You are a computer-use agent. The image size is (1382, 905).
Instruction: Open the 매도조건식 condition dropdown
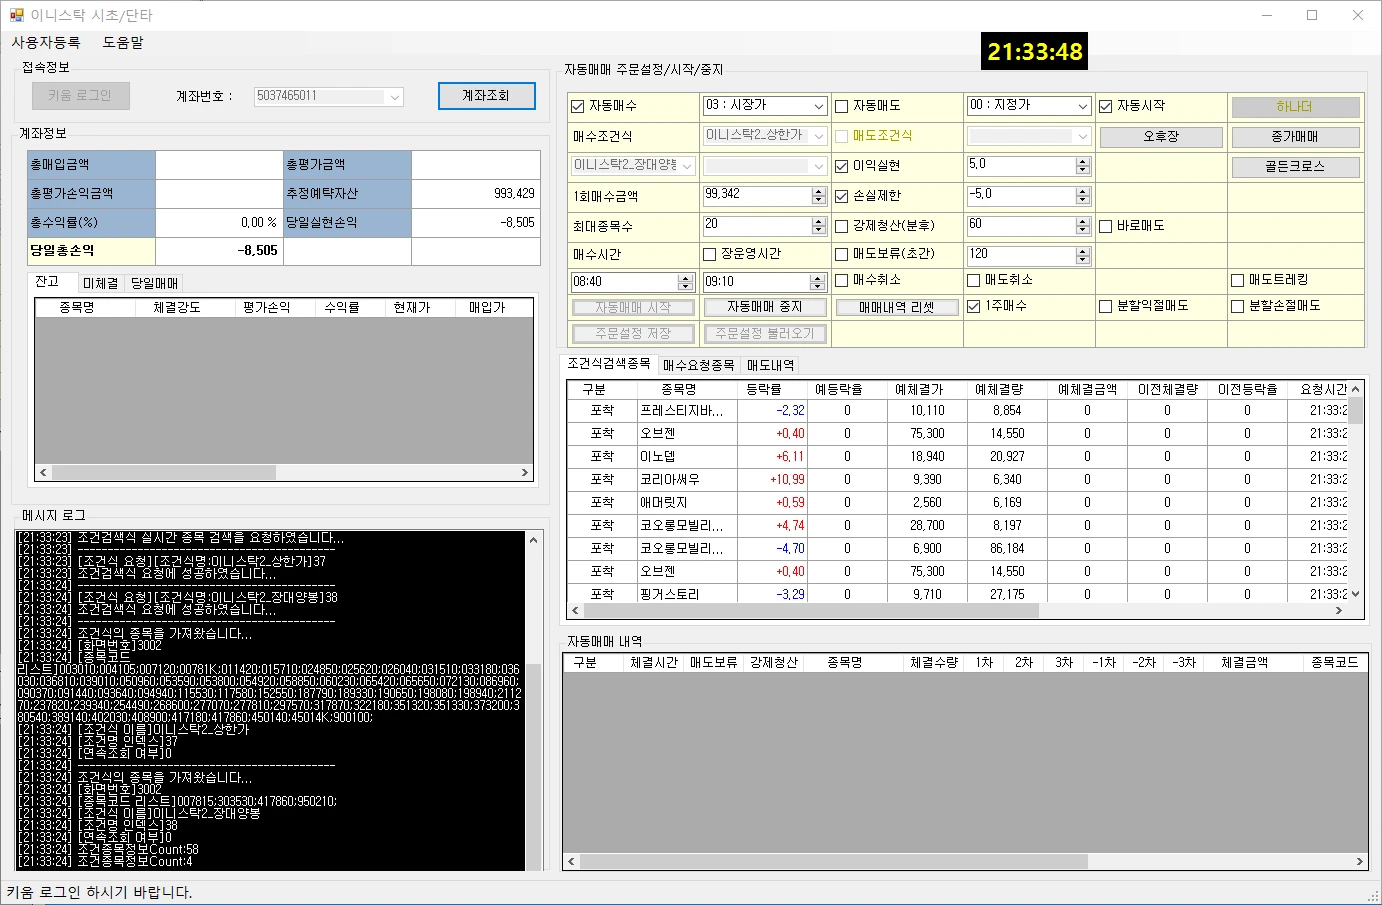click(x=1083, y=136)
